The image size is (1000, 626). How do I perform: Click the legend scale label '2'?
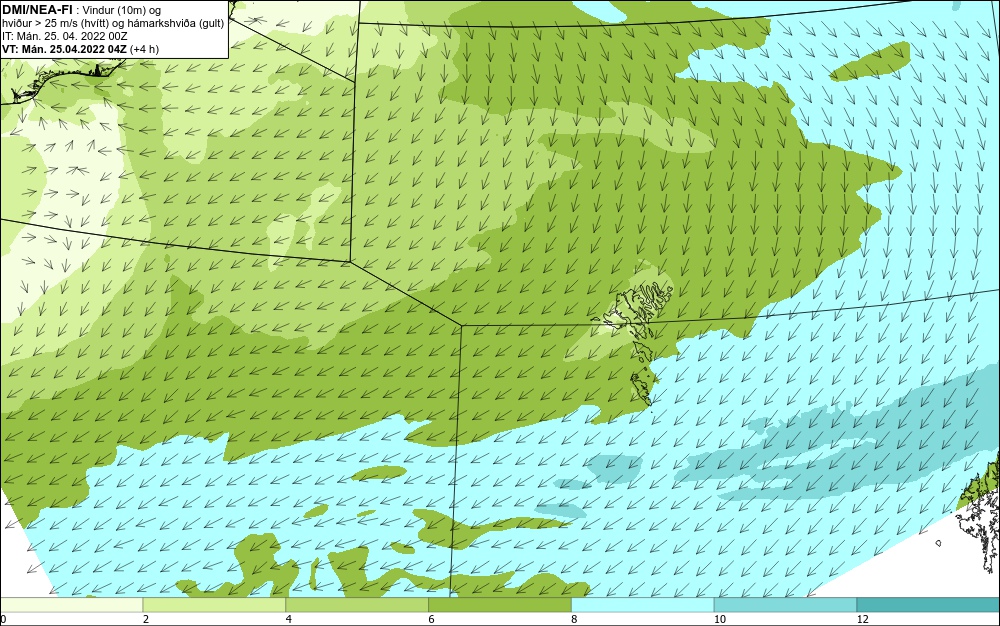tap(145, 620)
